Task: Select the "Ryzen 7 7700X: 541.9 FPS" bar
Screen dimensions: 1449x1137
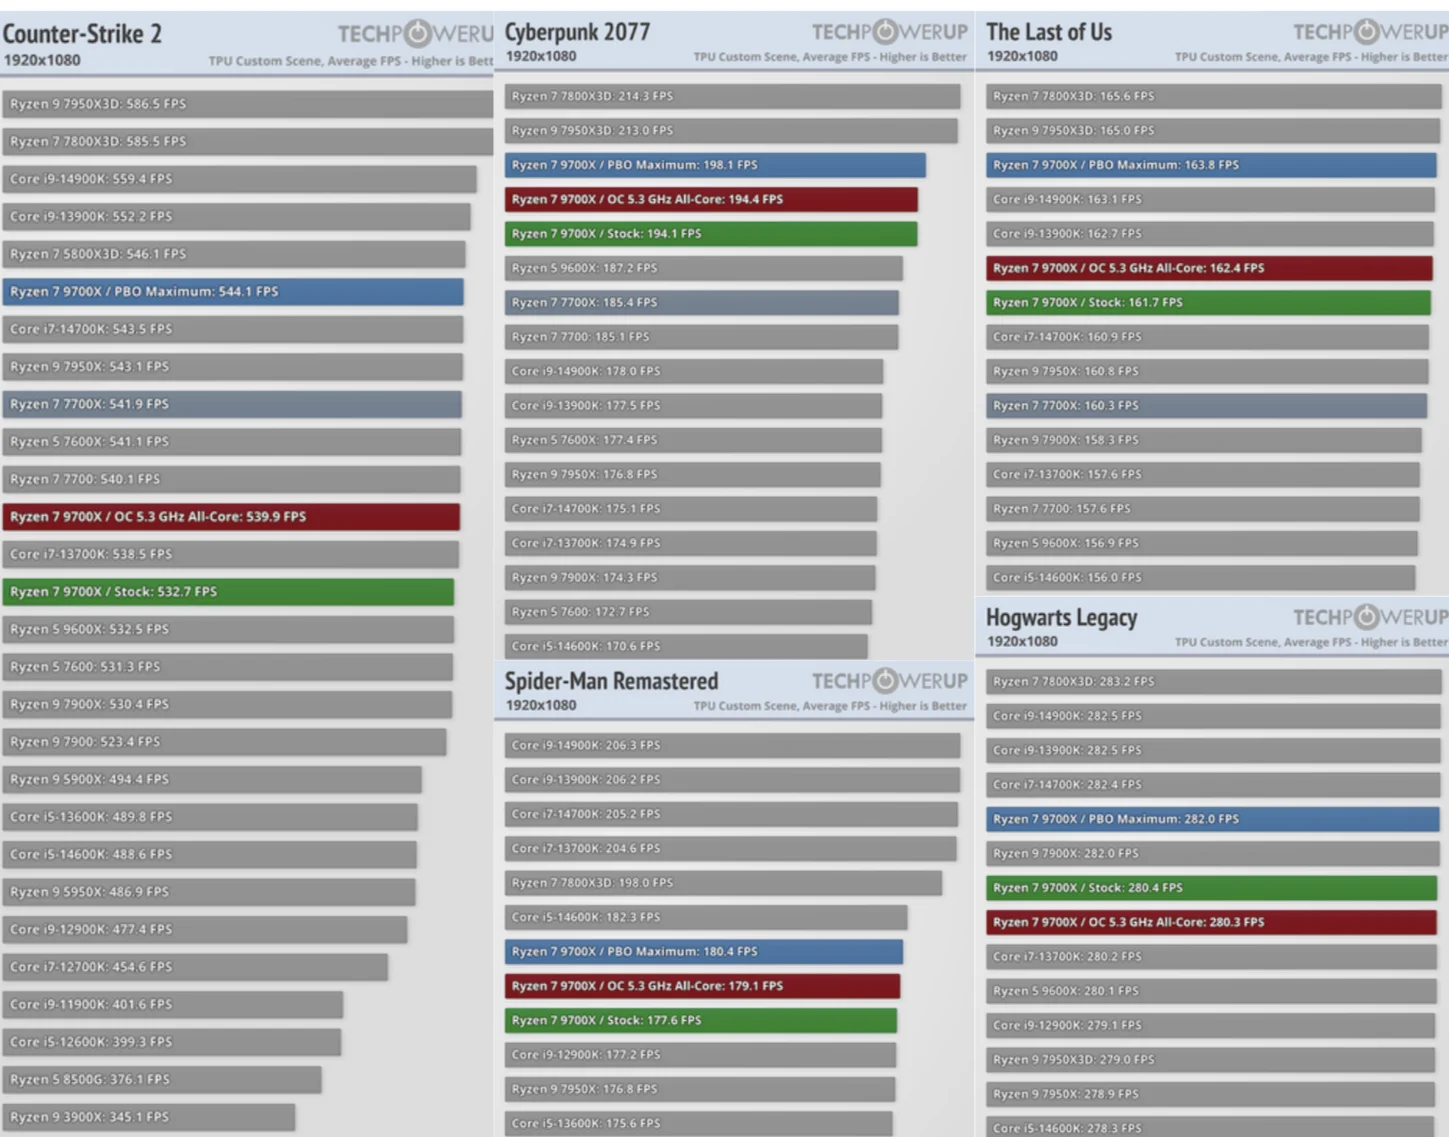Action: 232,404
